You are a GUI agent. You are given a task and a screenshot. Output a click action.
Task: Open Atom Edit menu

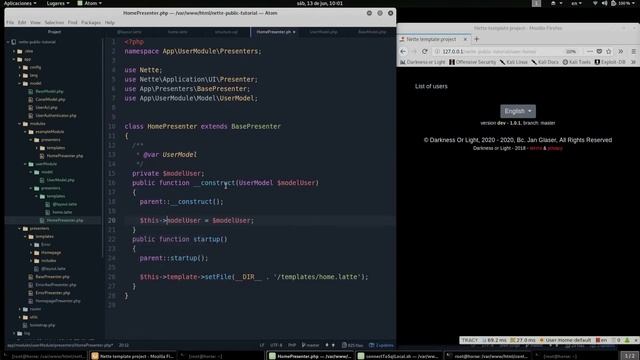(x=22, y=22)
